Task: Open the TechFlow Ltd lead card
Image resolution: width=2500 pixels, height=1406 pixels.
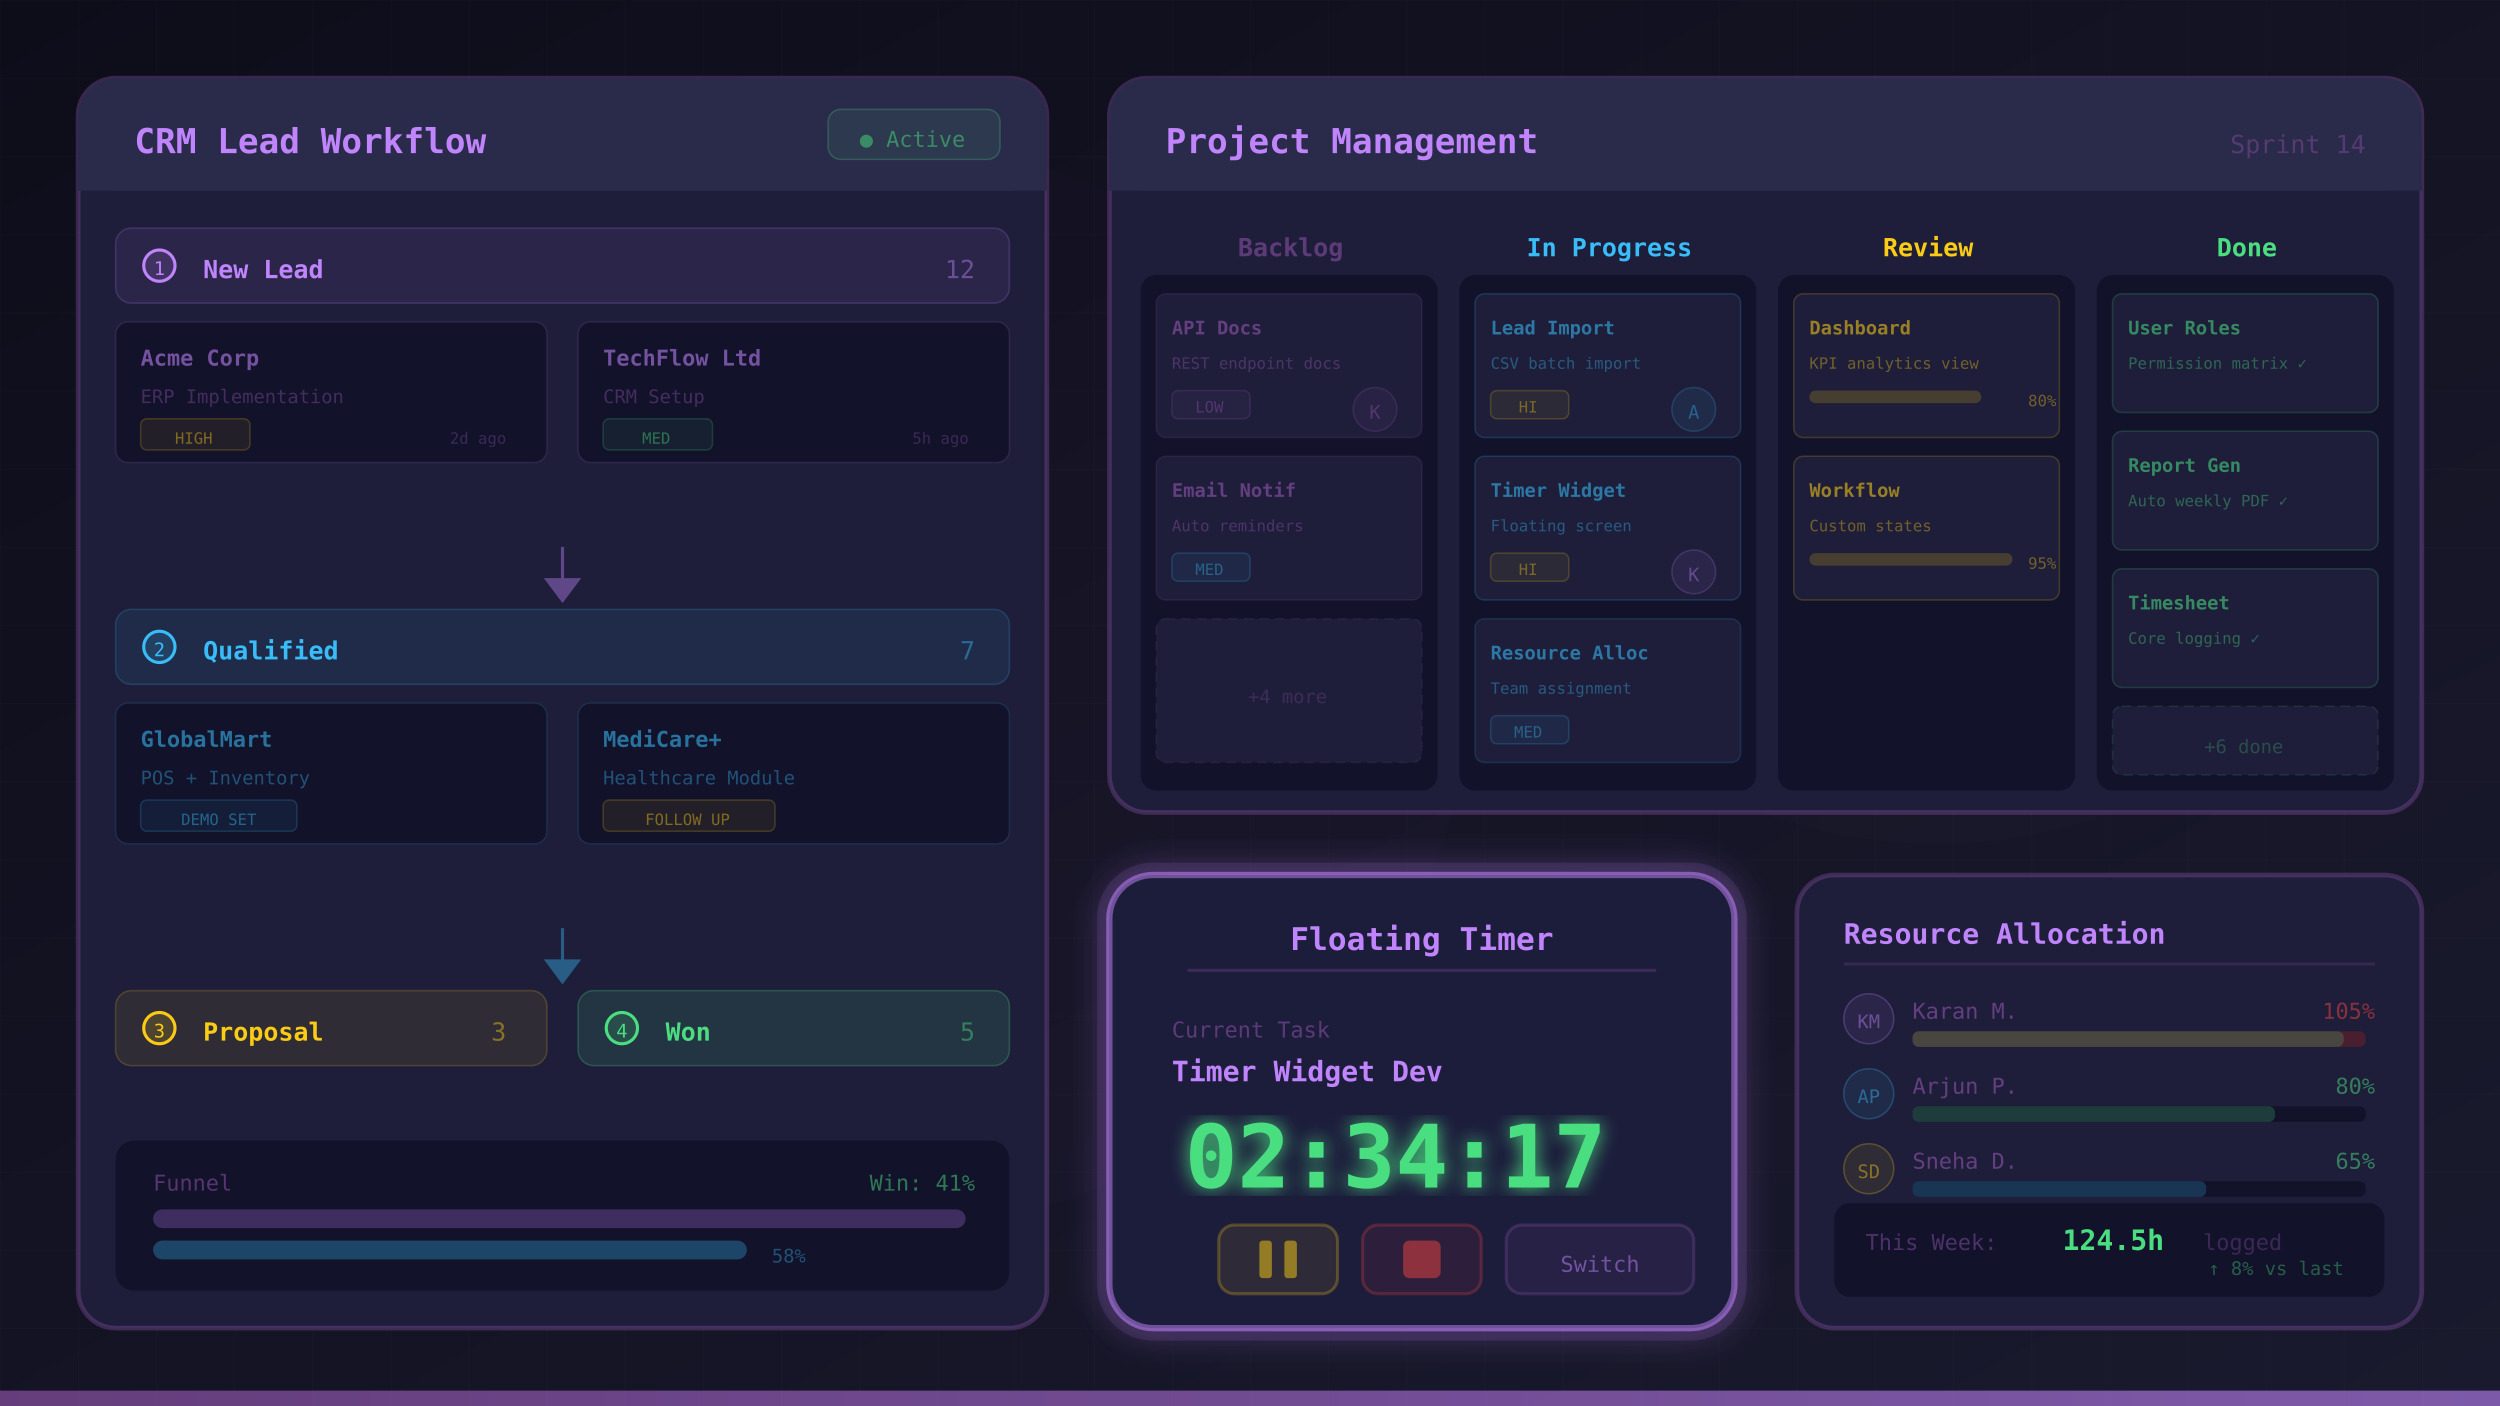Action: 793,392
